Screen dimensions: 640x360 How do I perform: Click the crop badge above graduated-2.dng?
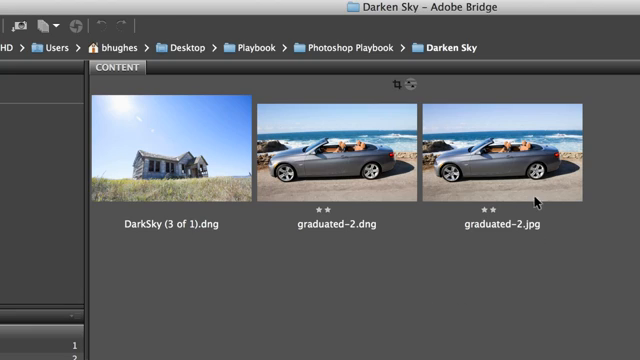point(397,84)
